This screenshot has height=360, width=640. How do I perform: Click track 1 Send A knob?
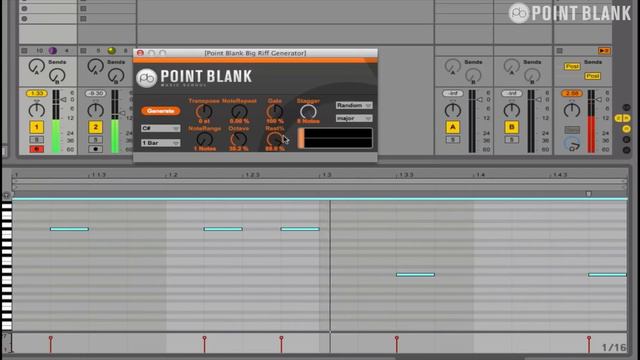[x=36, y=66]
